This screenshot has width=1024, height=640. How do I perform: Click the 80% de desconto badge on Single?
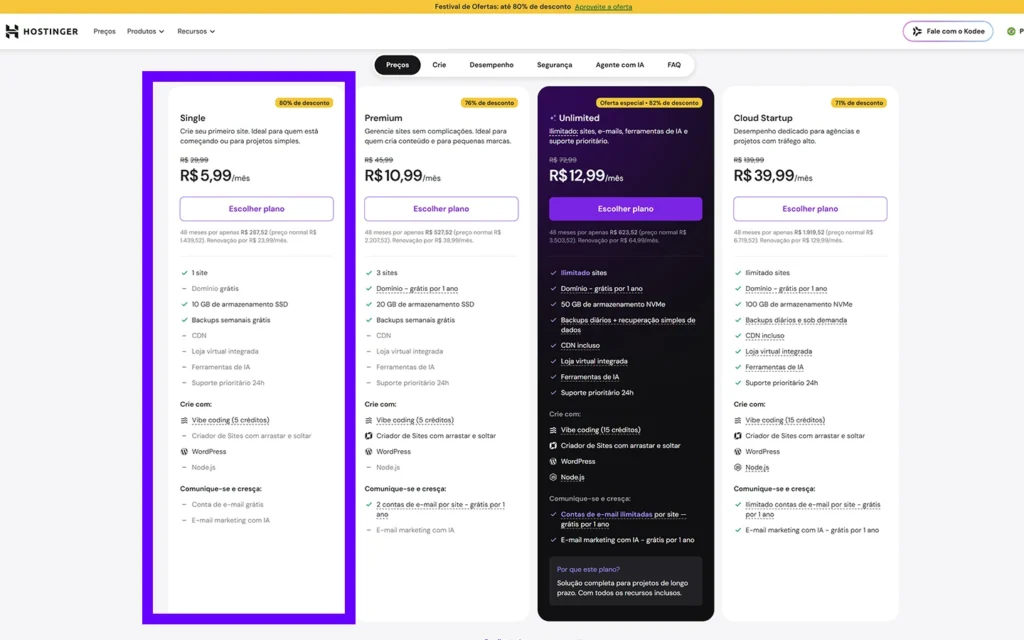pyautogui.click(x=304, y=103)
